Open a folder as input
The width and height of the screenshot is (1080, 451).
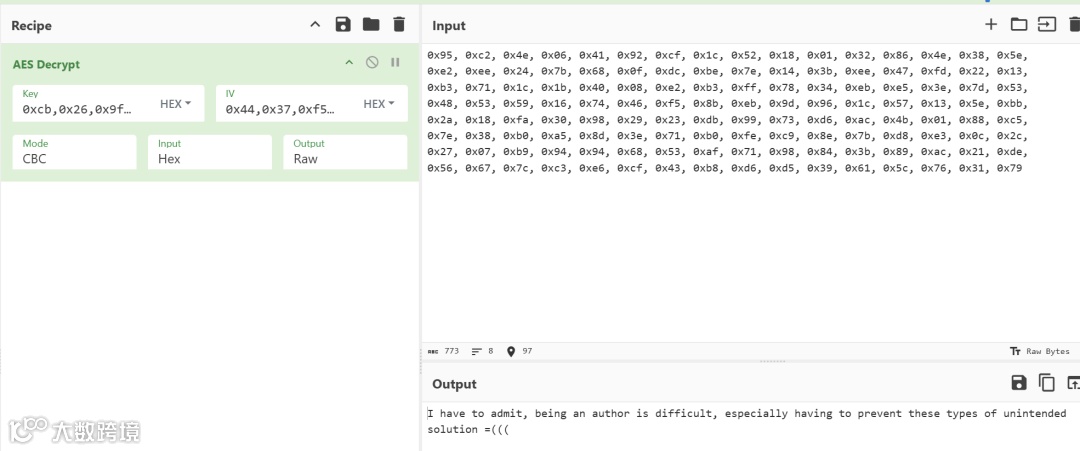(x=1019, y=25)
